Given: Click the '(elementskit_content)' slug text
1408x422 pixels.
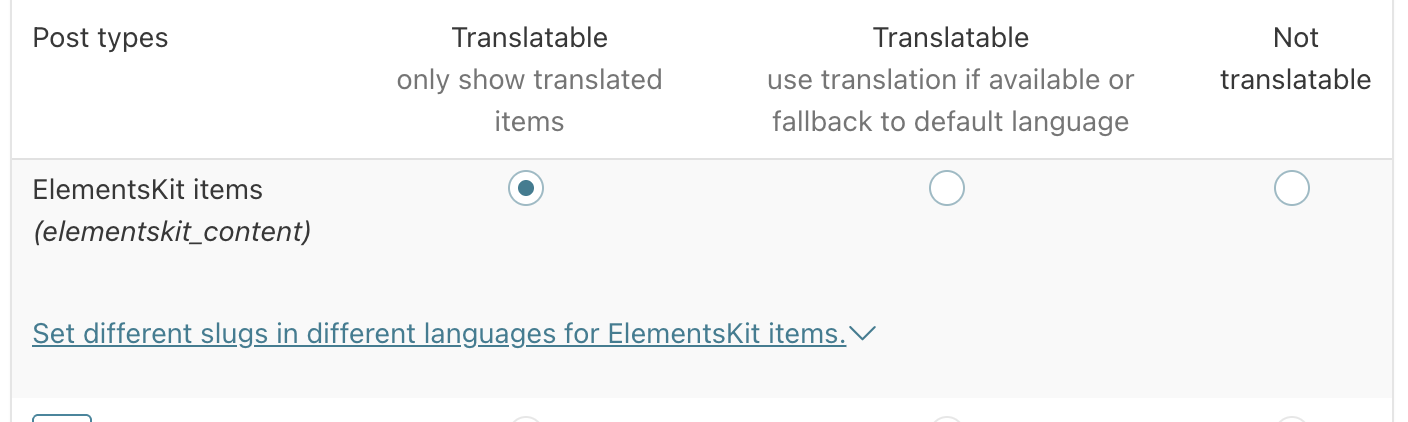Looking at the screenshot, I should [x=172, y=232].
